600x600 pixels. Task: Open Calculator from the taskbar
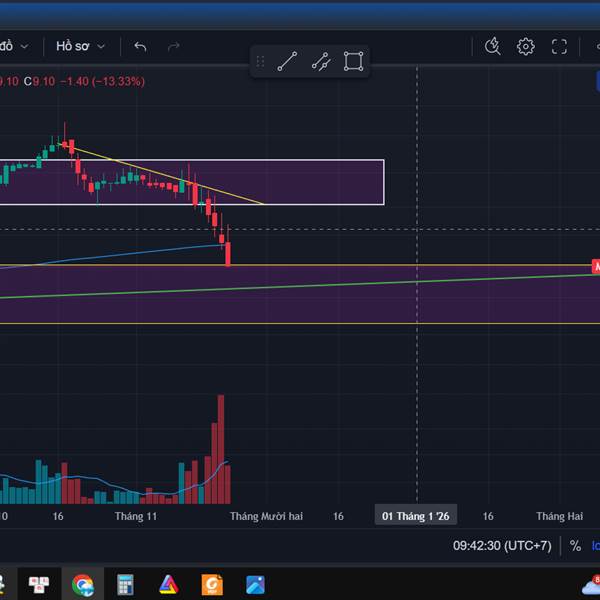125,585
